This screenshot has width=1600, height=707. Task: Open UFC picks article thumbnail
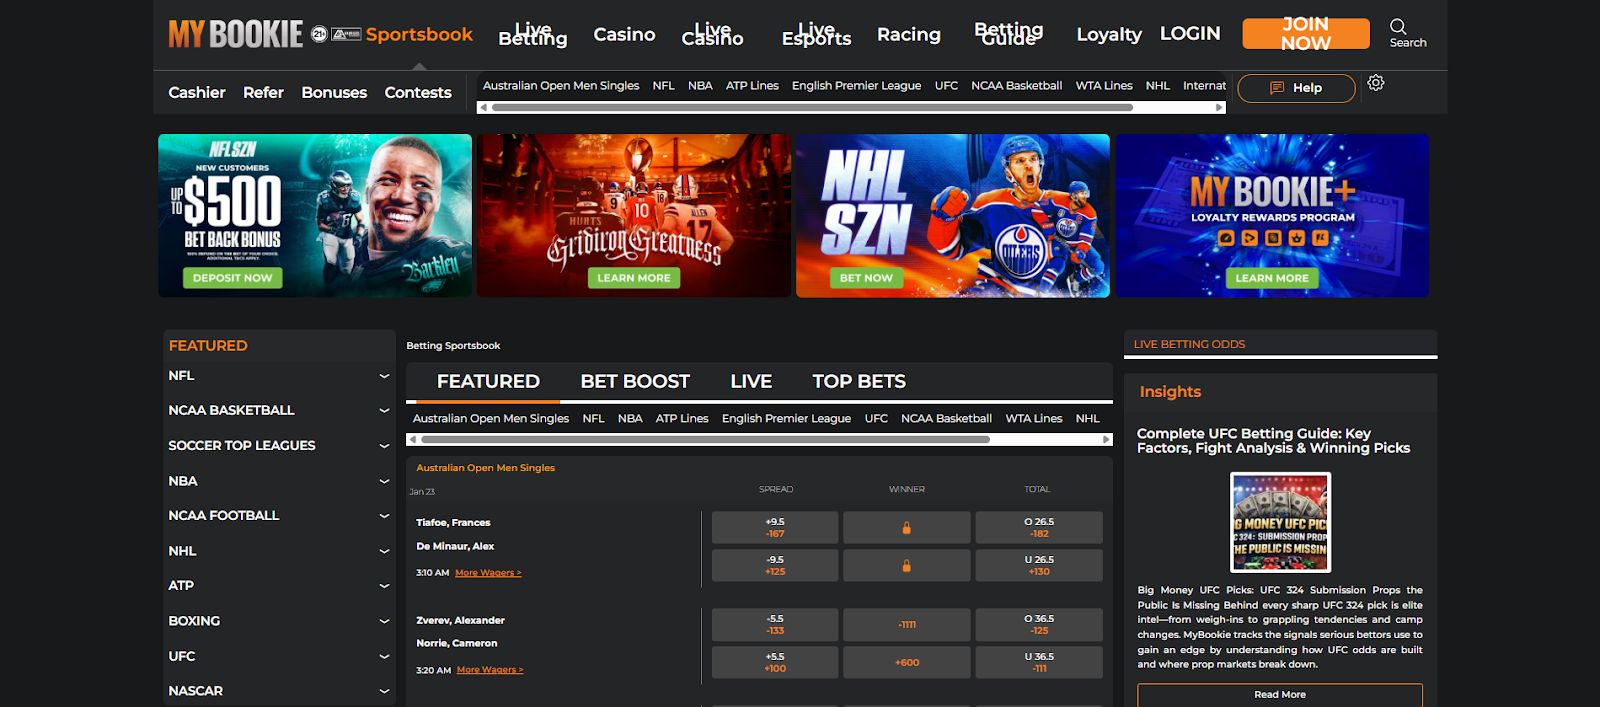[1280, 522]
